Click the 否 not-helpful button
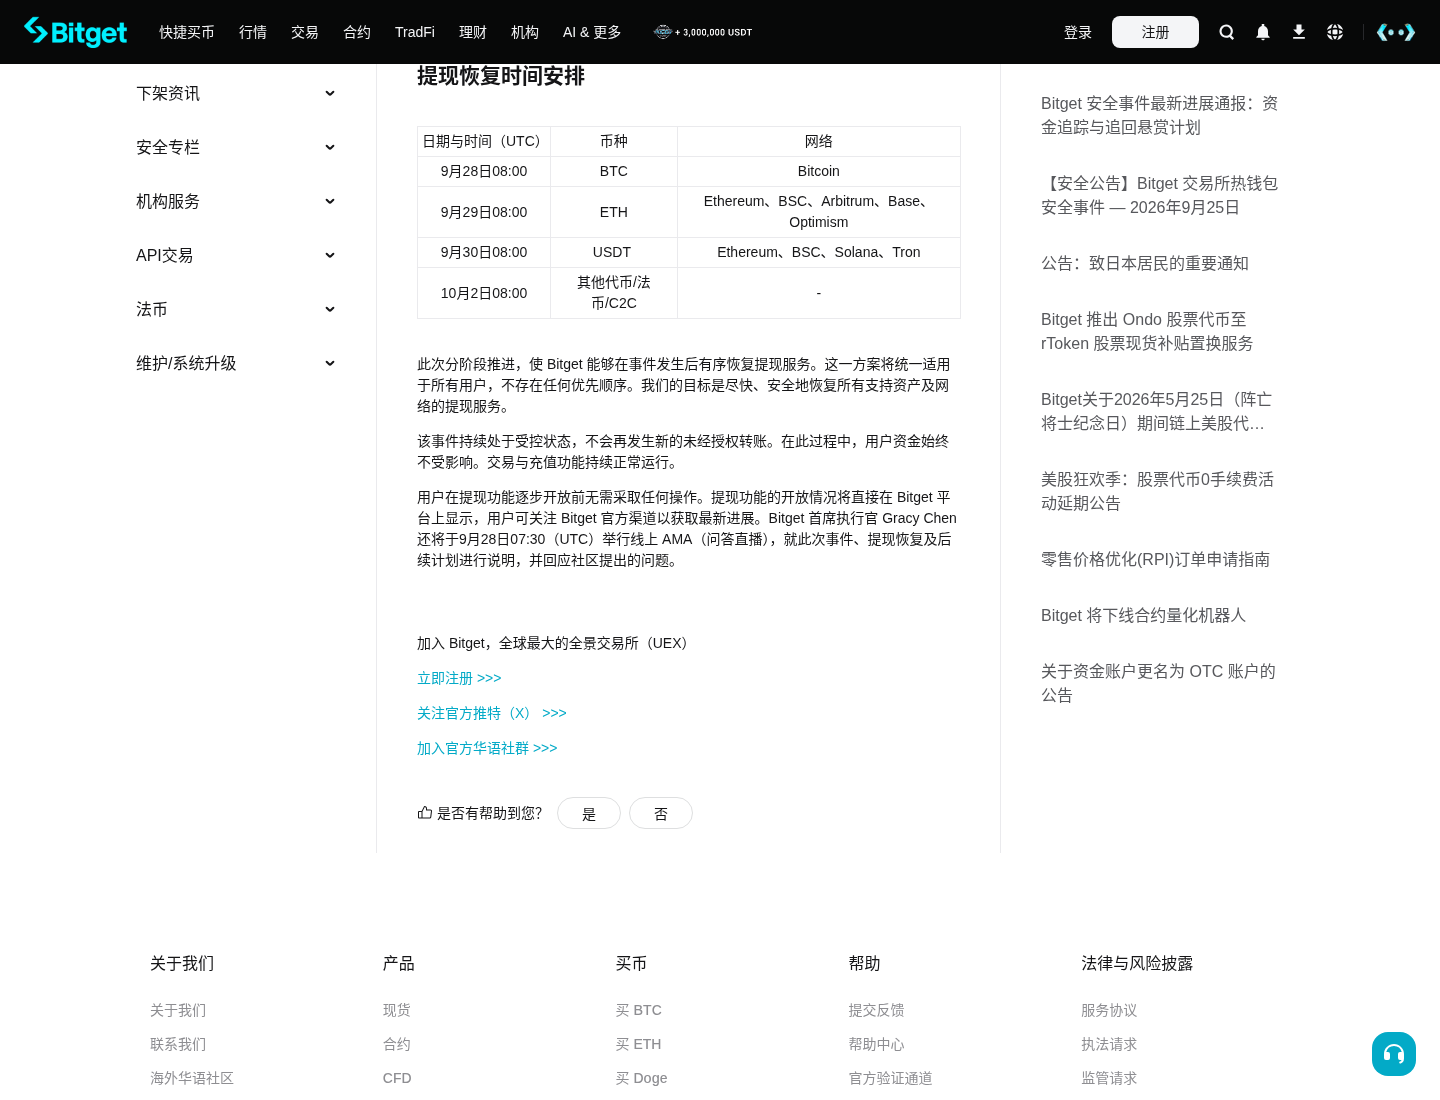This screenshot has height=1100, width=1440. point(661,813)
